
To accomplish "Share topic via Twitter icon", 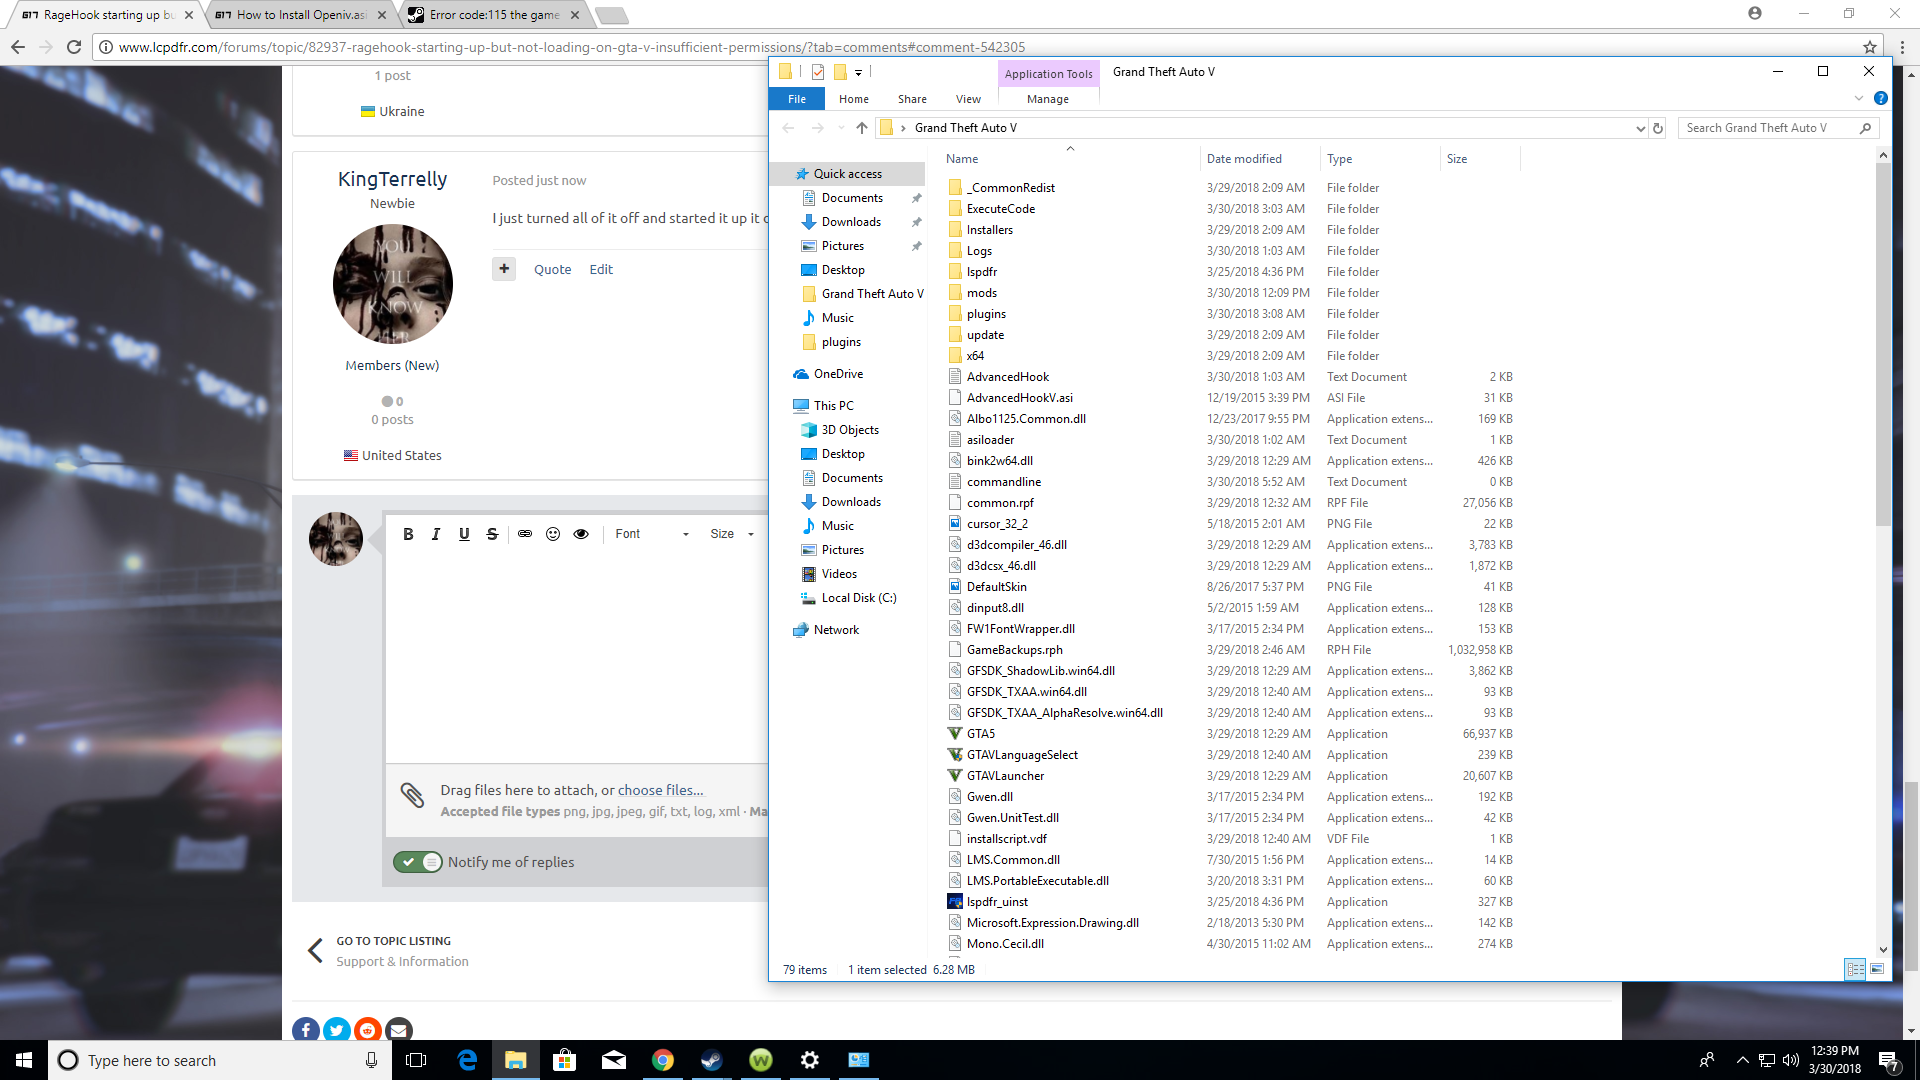I will click(x=337, y=1030).
